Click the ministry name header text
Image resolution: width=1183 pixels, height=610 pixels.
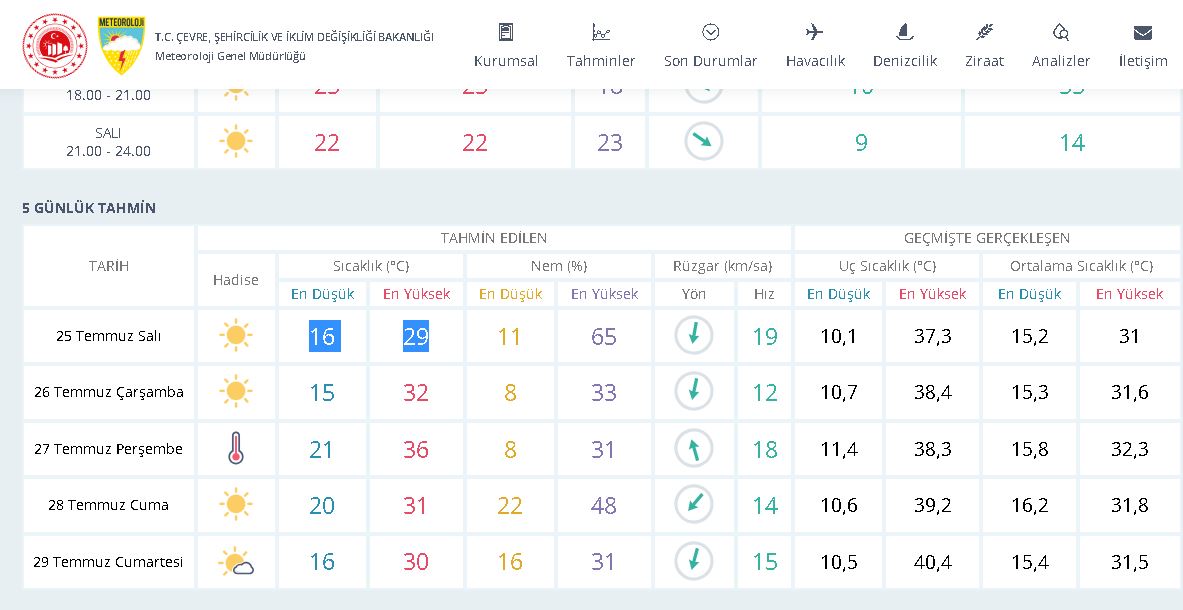click(294, 37)
